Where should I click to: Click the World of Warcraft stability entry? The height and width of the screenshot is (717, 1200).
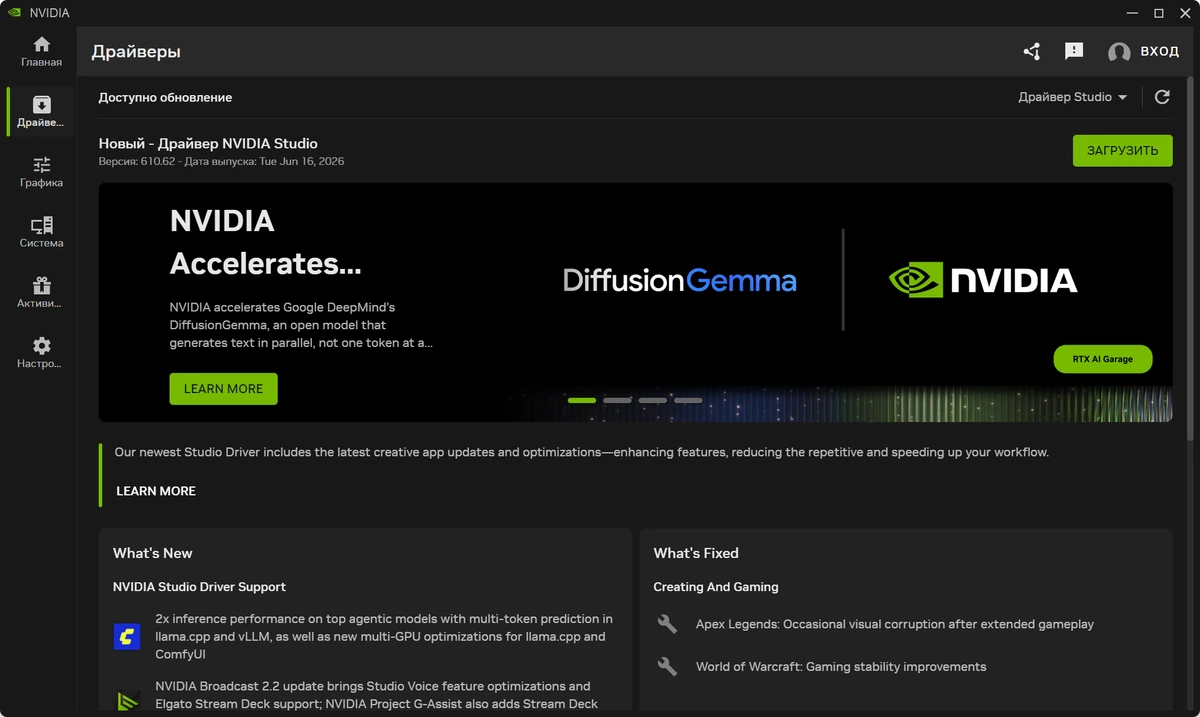841,667
